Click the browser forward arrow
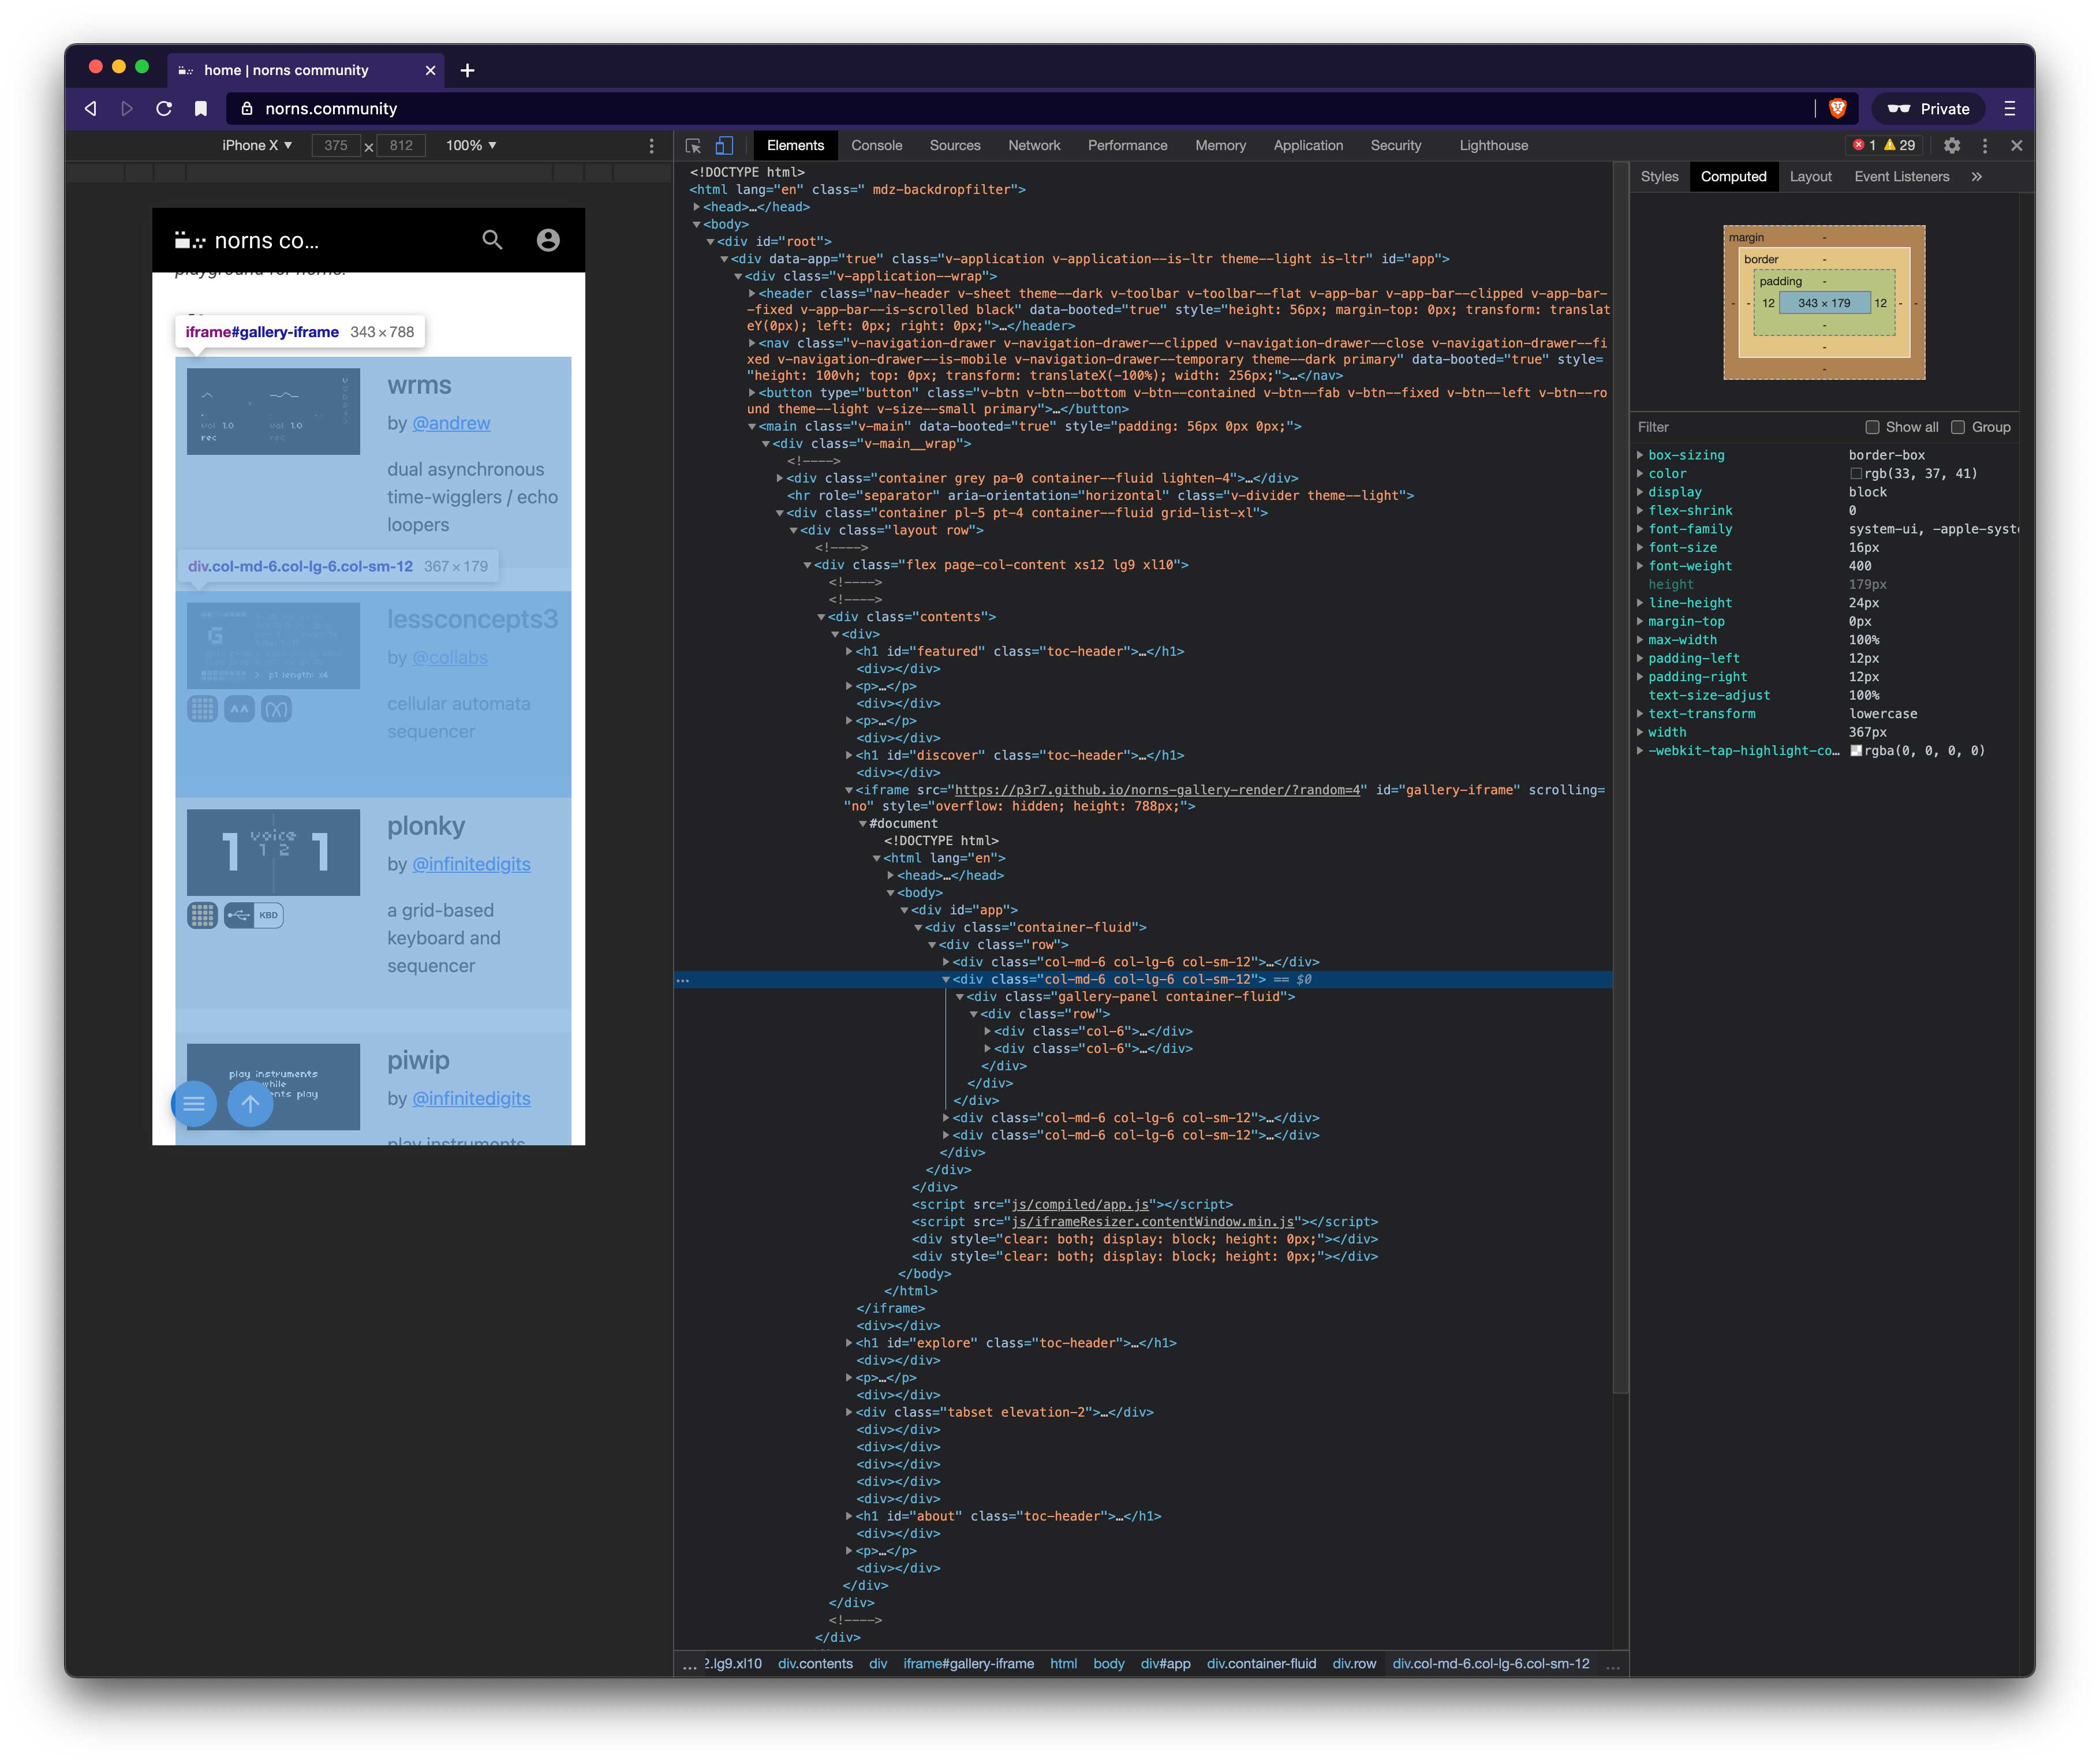 tap(127, 108)
